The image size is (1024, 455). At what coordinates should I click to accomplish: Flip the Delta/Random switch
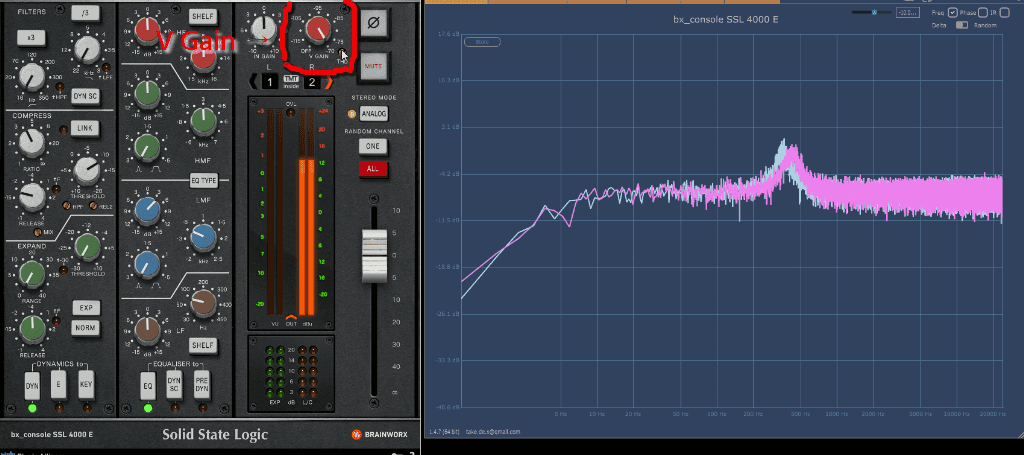pos(962,25)
